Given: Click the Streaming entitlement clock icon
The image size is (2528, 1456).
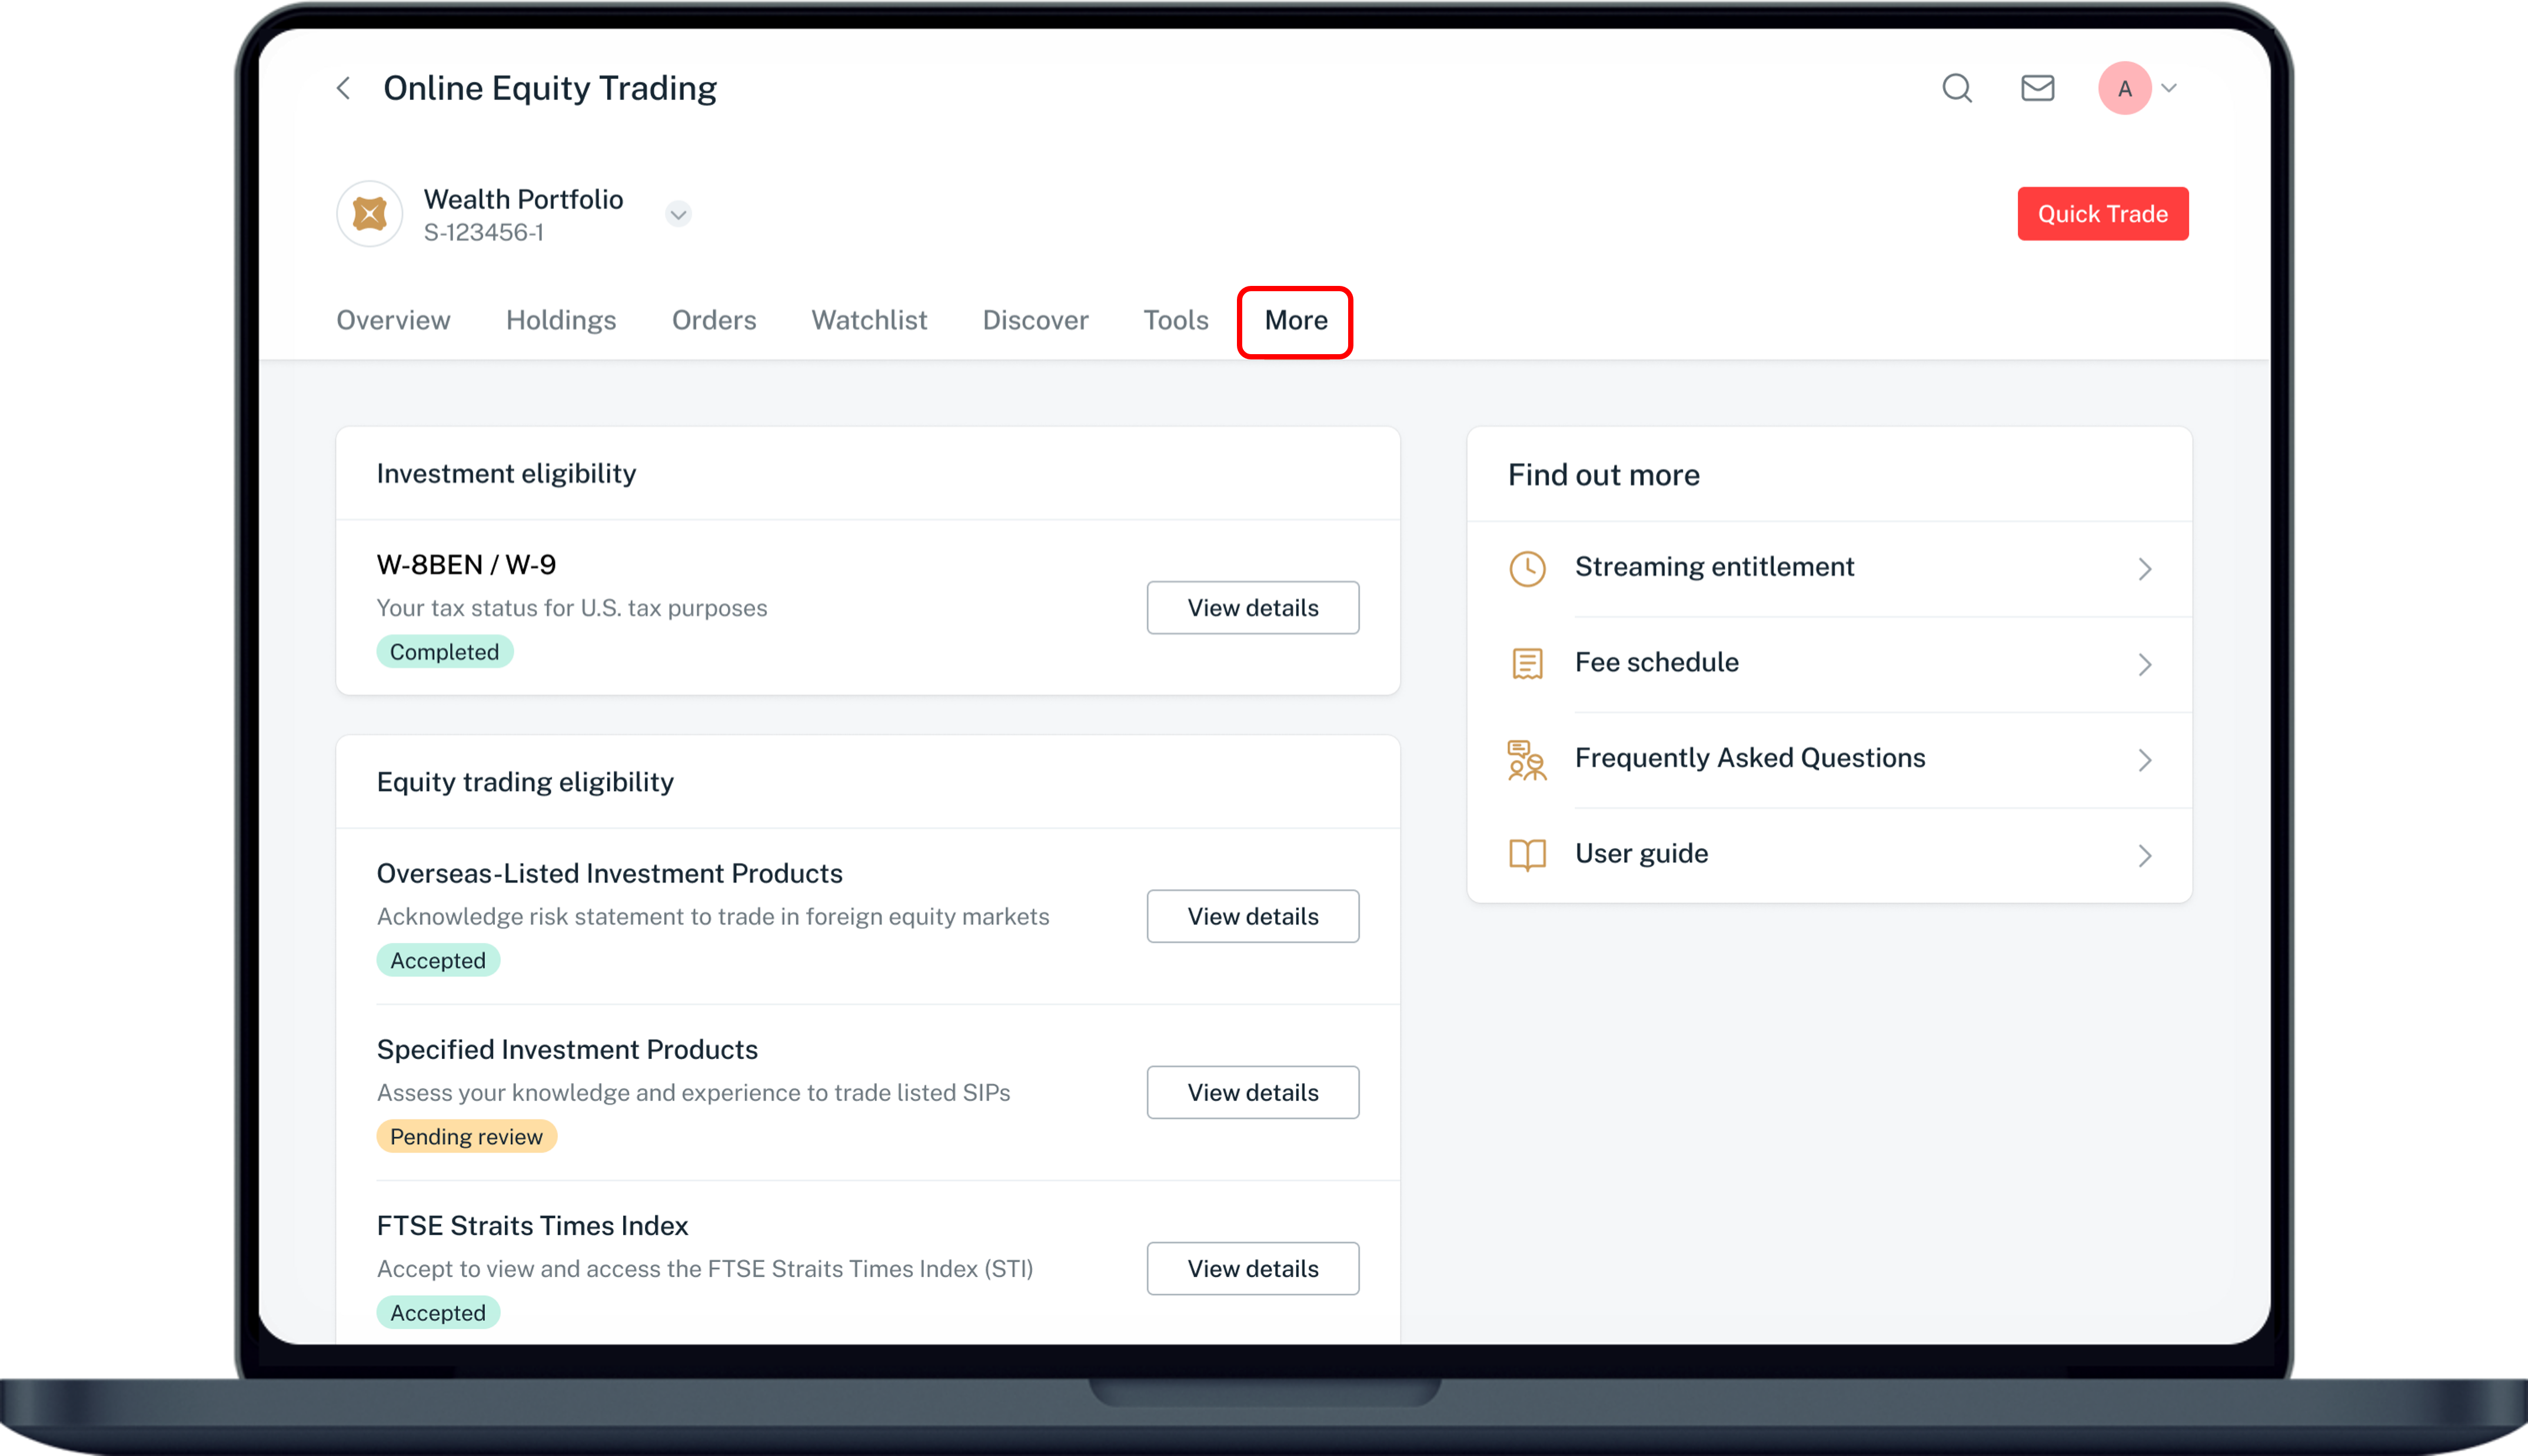Looking at the screenshot, I should tap(1527, 568).
